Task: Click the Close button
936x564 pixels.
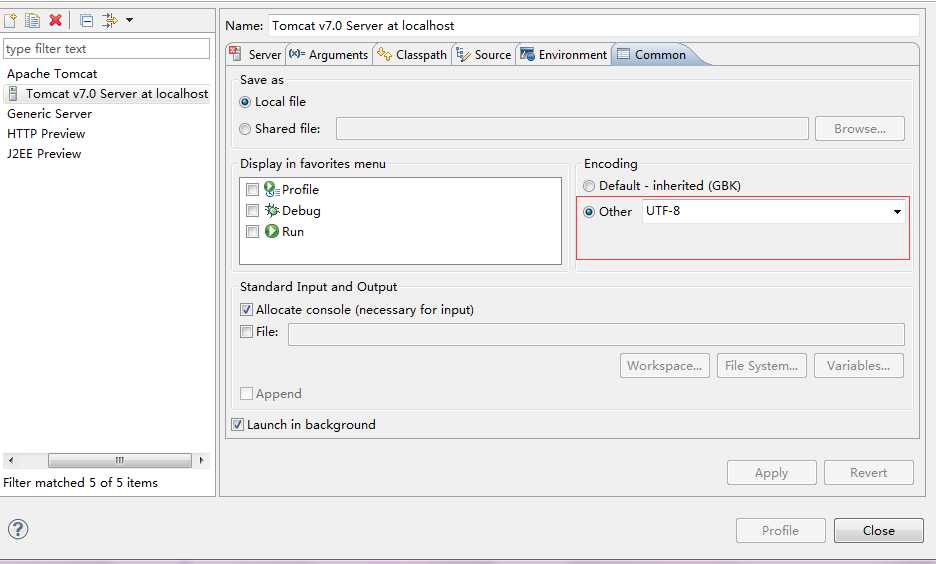Action: (878, 531)
